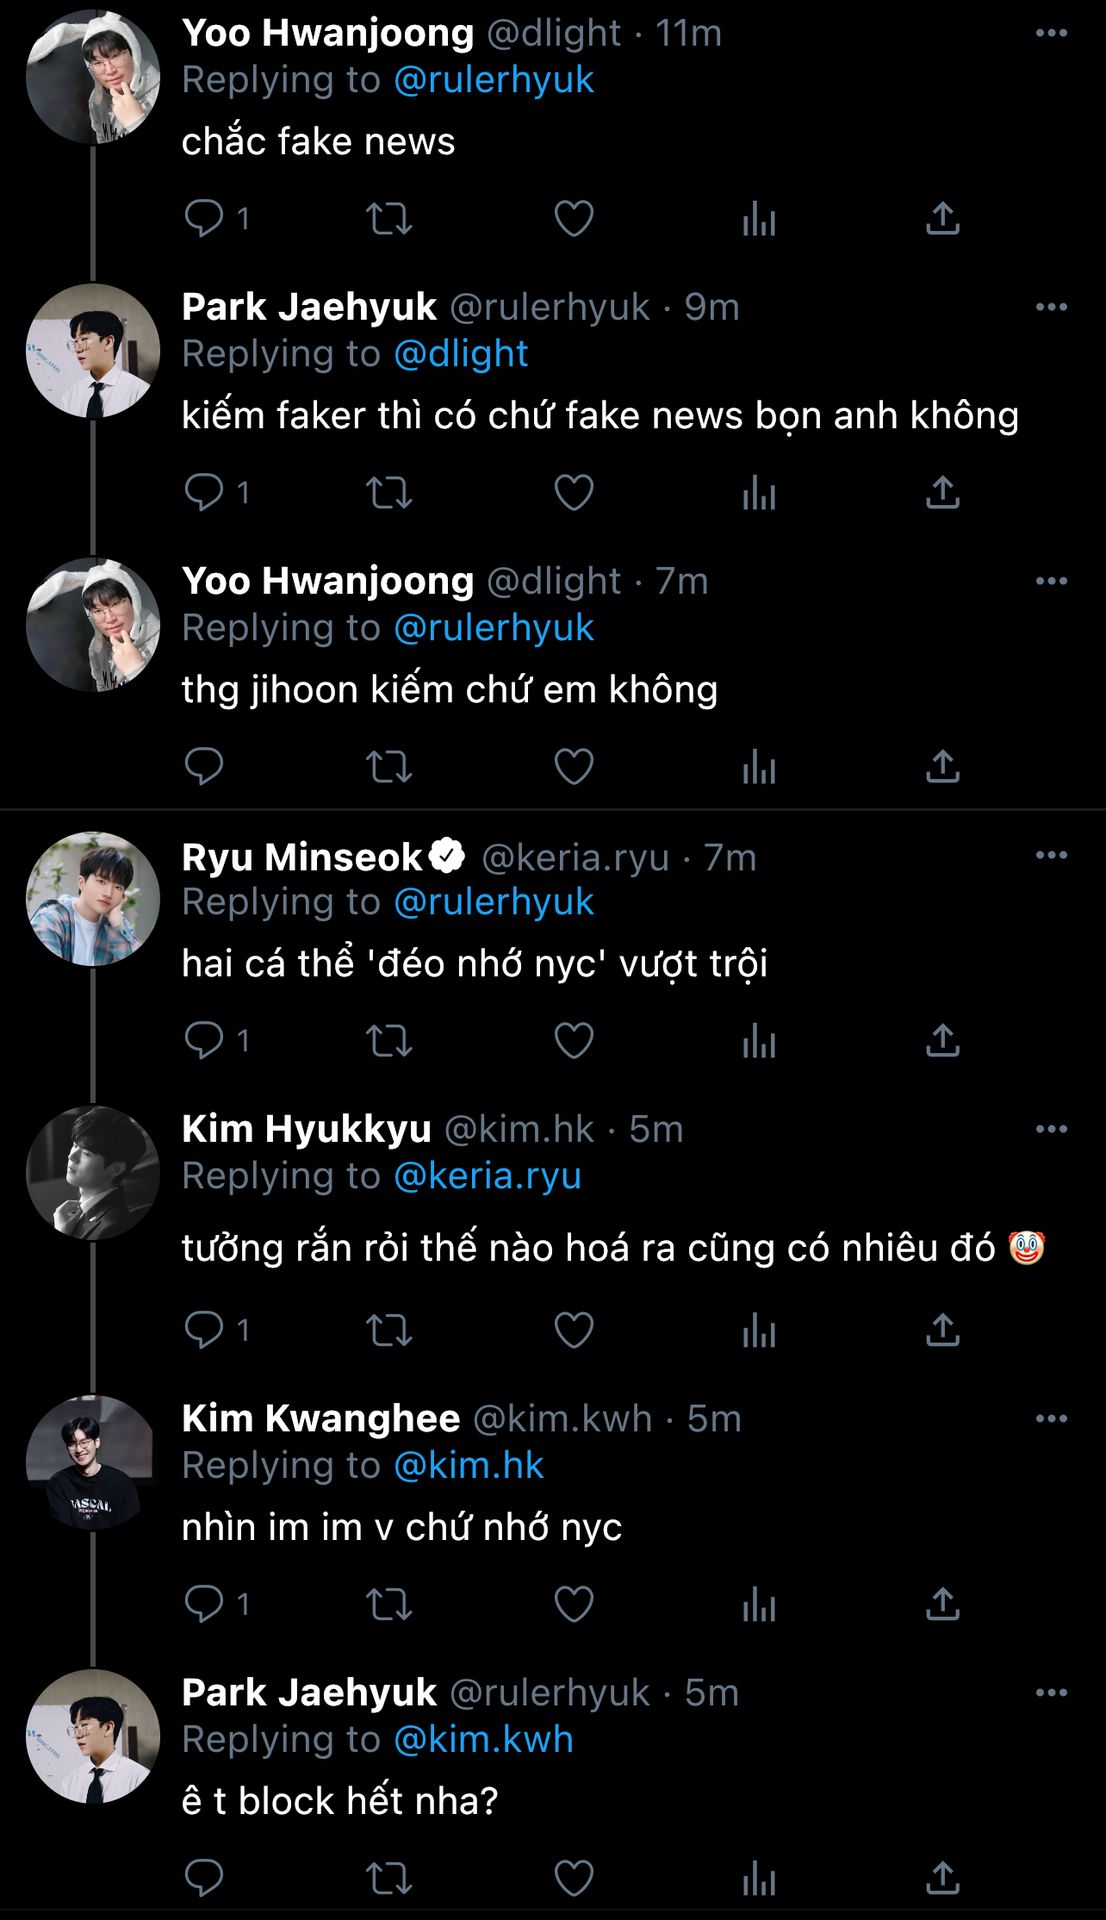Retweet Kim Kwanghee's 'nhìn im im' tweet
The width and height of the screenshot is (1106, 1920).
[x=388, y=1604]
